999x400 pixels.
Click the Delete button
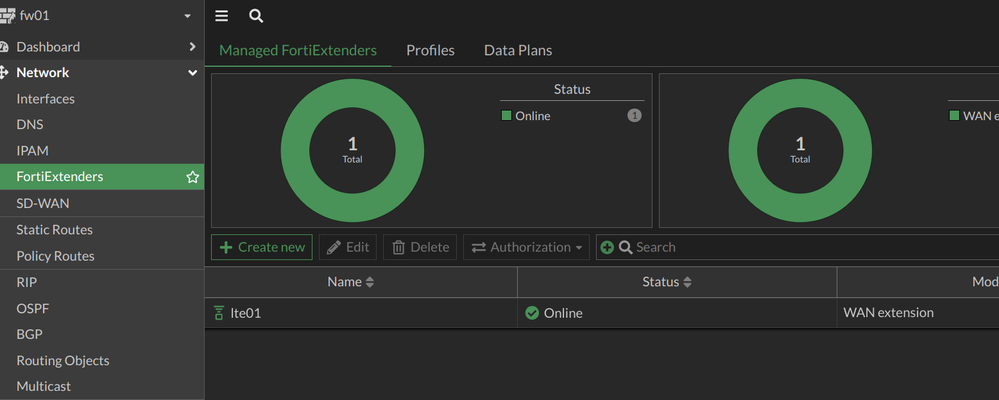tap(420, 247)
